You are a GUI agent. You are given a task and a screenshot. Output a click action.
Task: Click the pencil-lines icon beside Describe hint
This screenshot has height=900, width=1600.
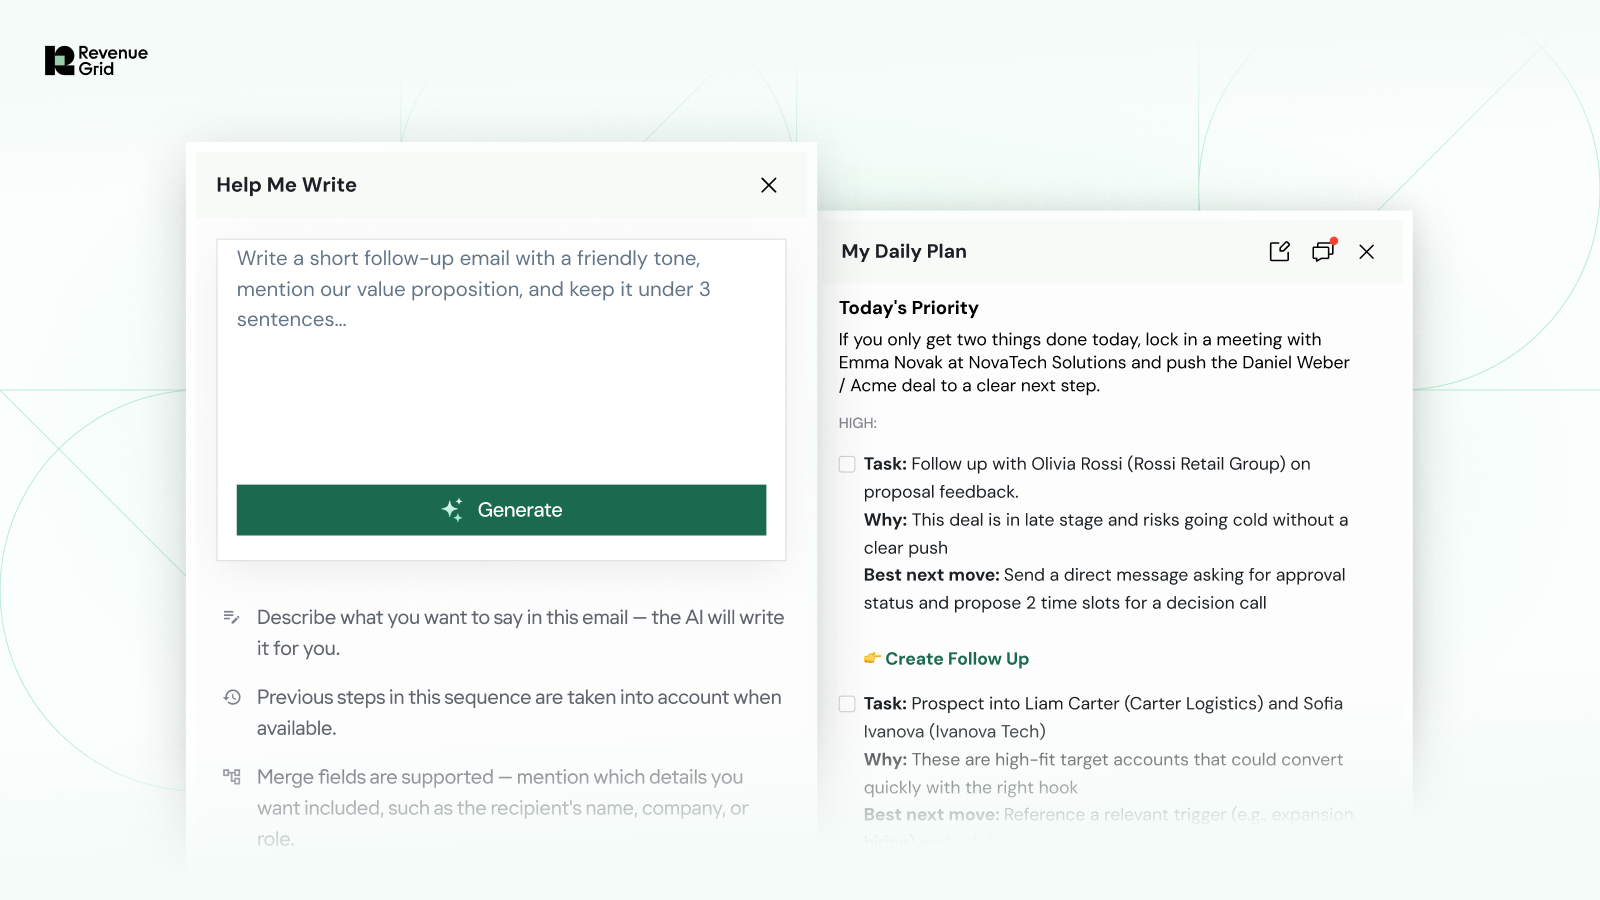231,618
